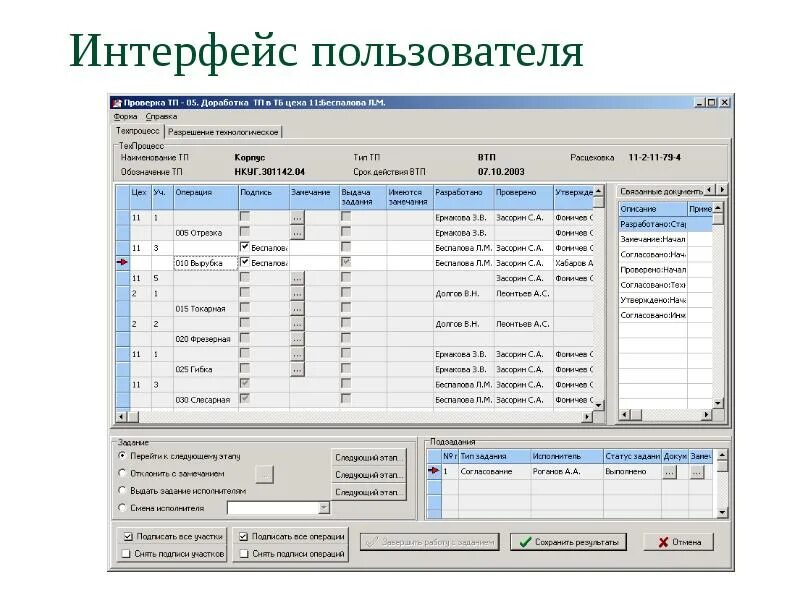Toggle Подпись checkbox for 030 Слесарная

245,398
